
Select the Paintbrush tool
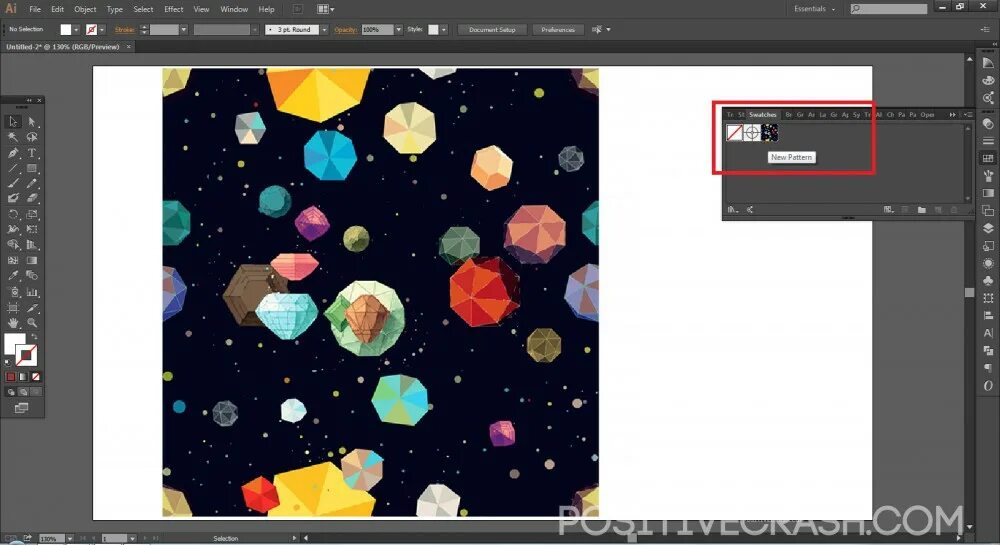coord(13,184)
